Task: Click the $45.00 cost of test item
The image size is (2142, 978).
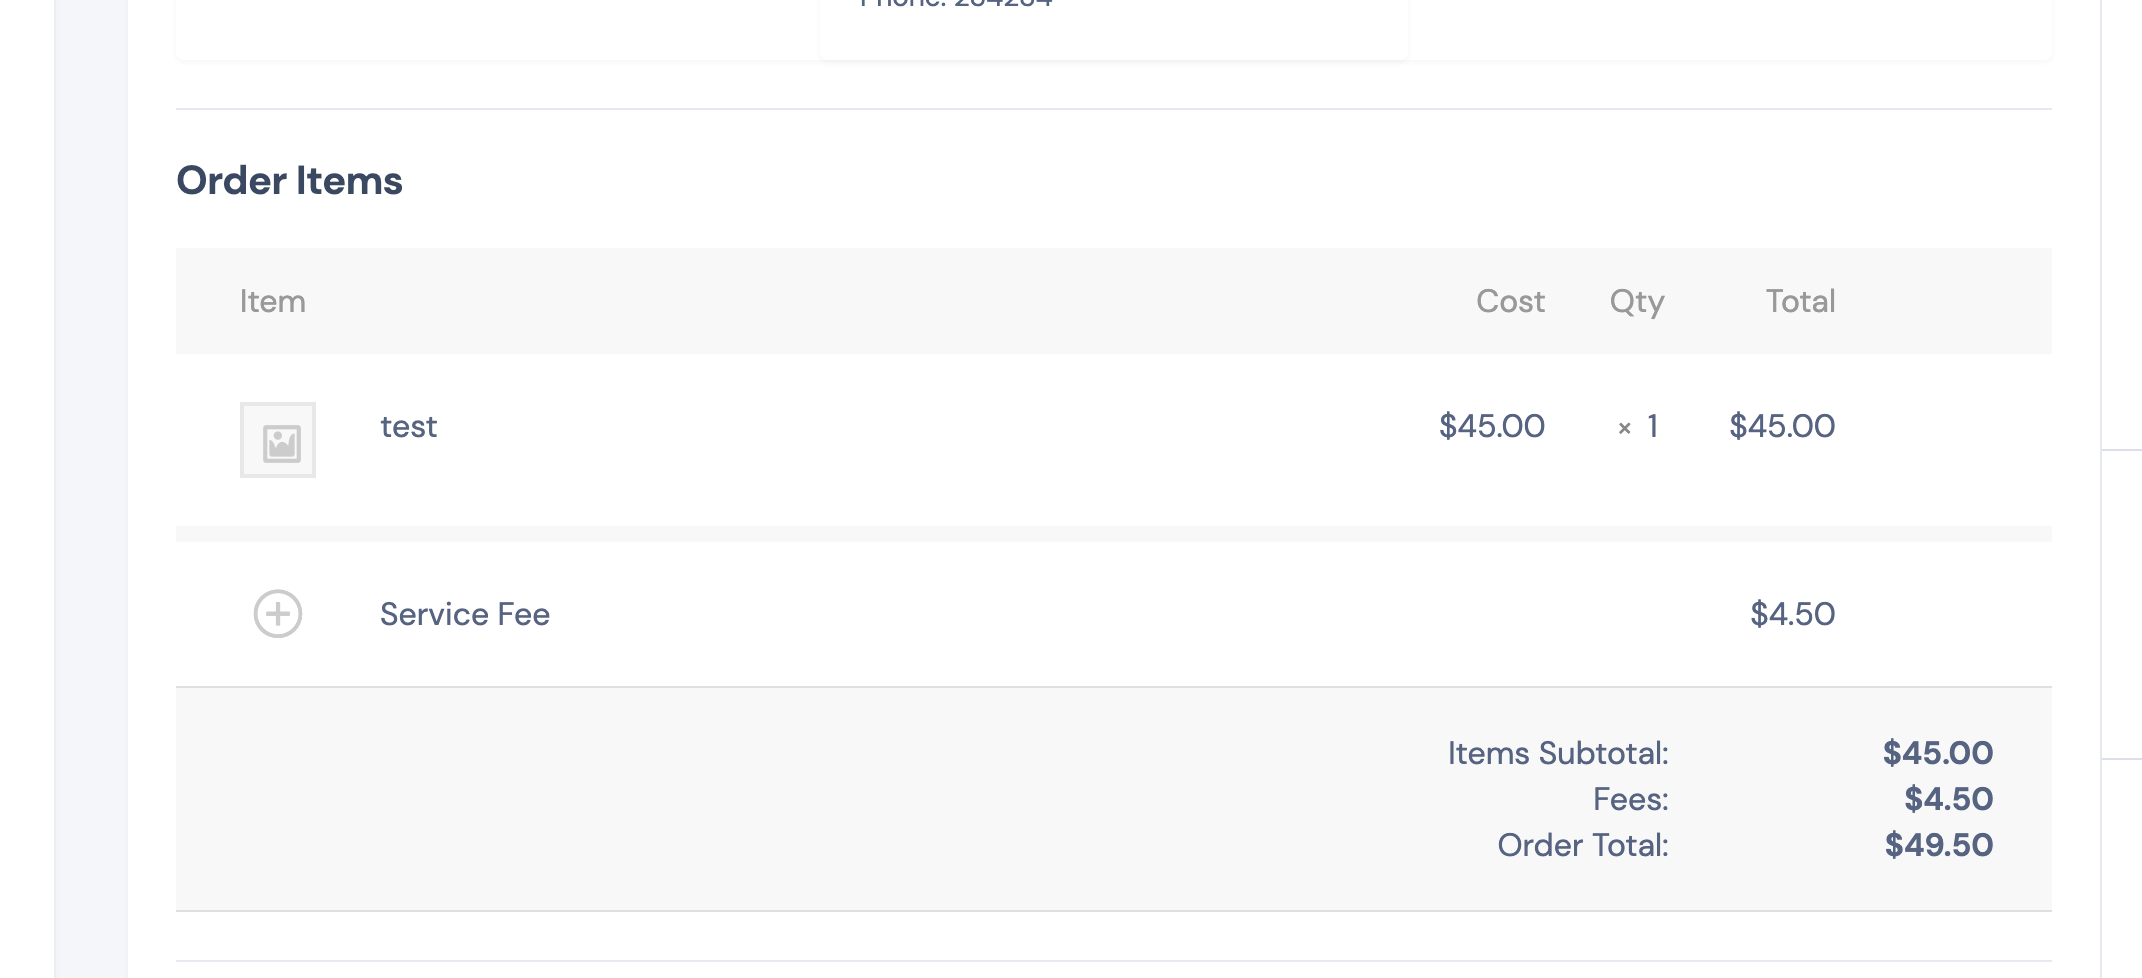Action: 1492,426
